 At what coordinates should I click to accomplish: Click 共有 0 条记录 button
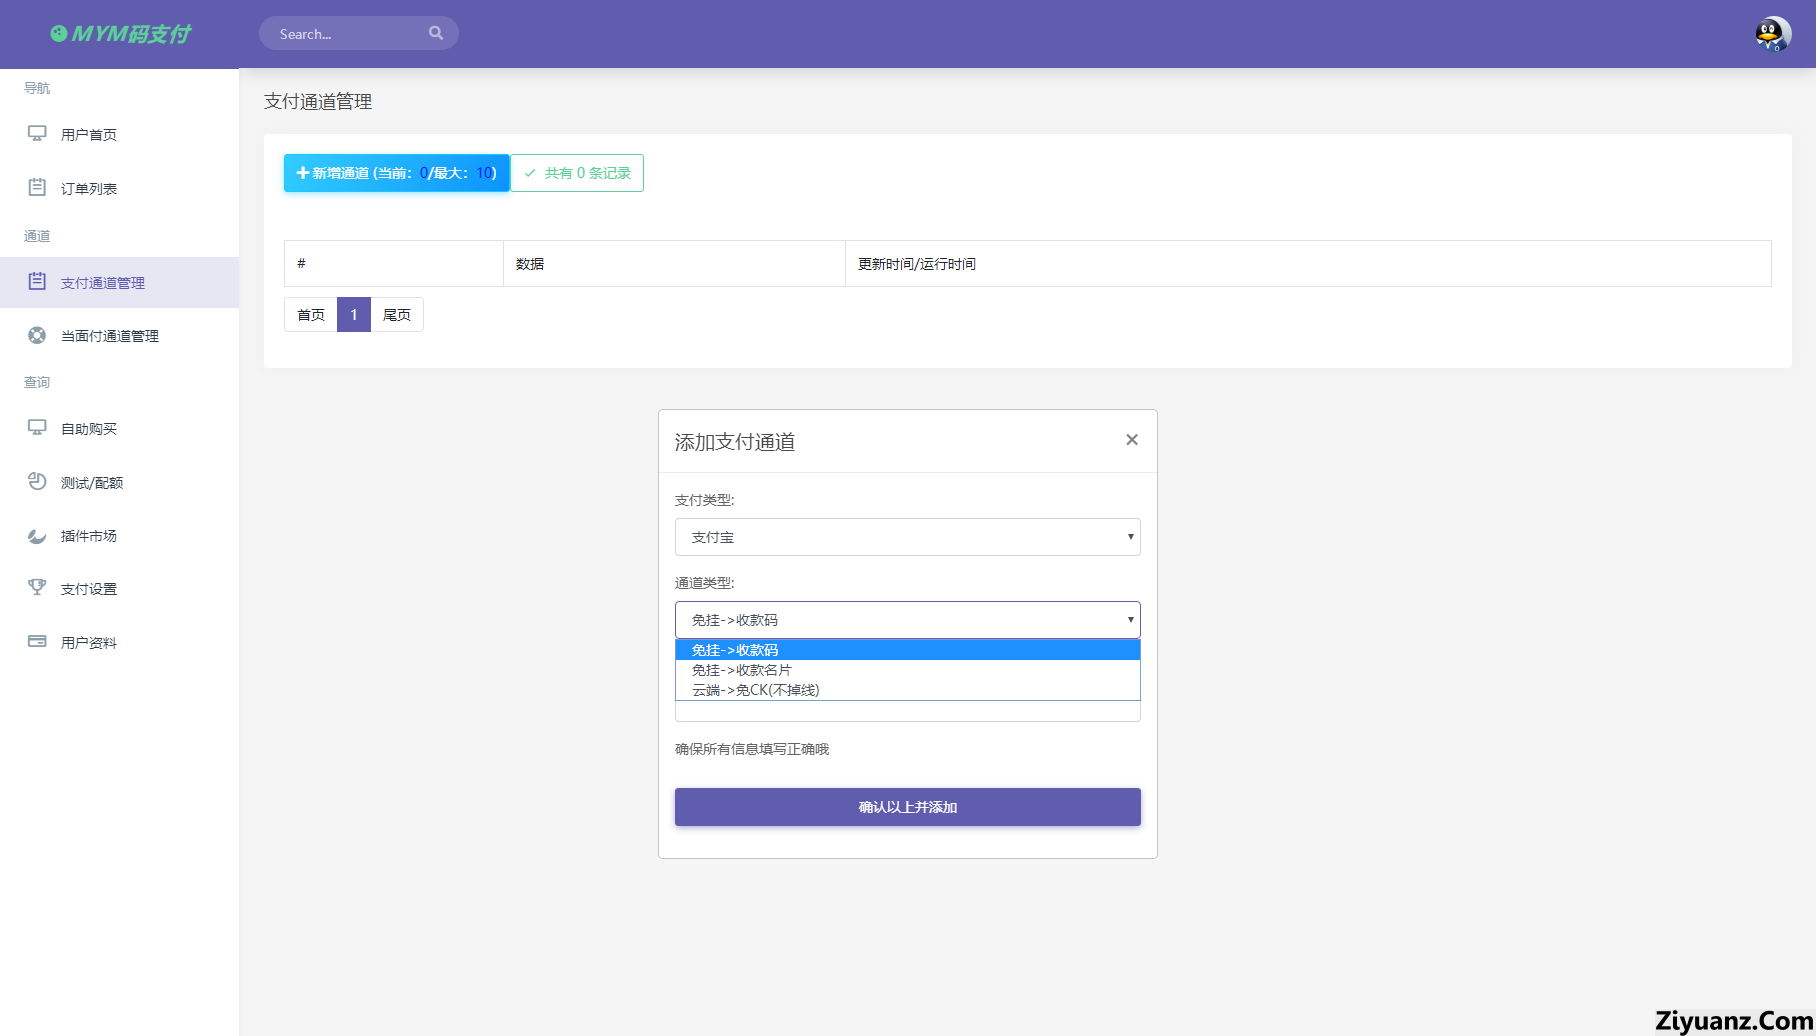click(x=577, y=173)
